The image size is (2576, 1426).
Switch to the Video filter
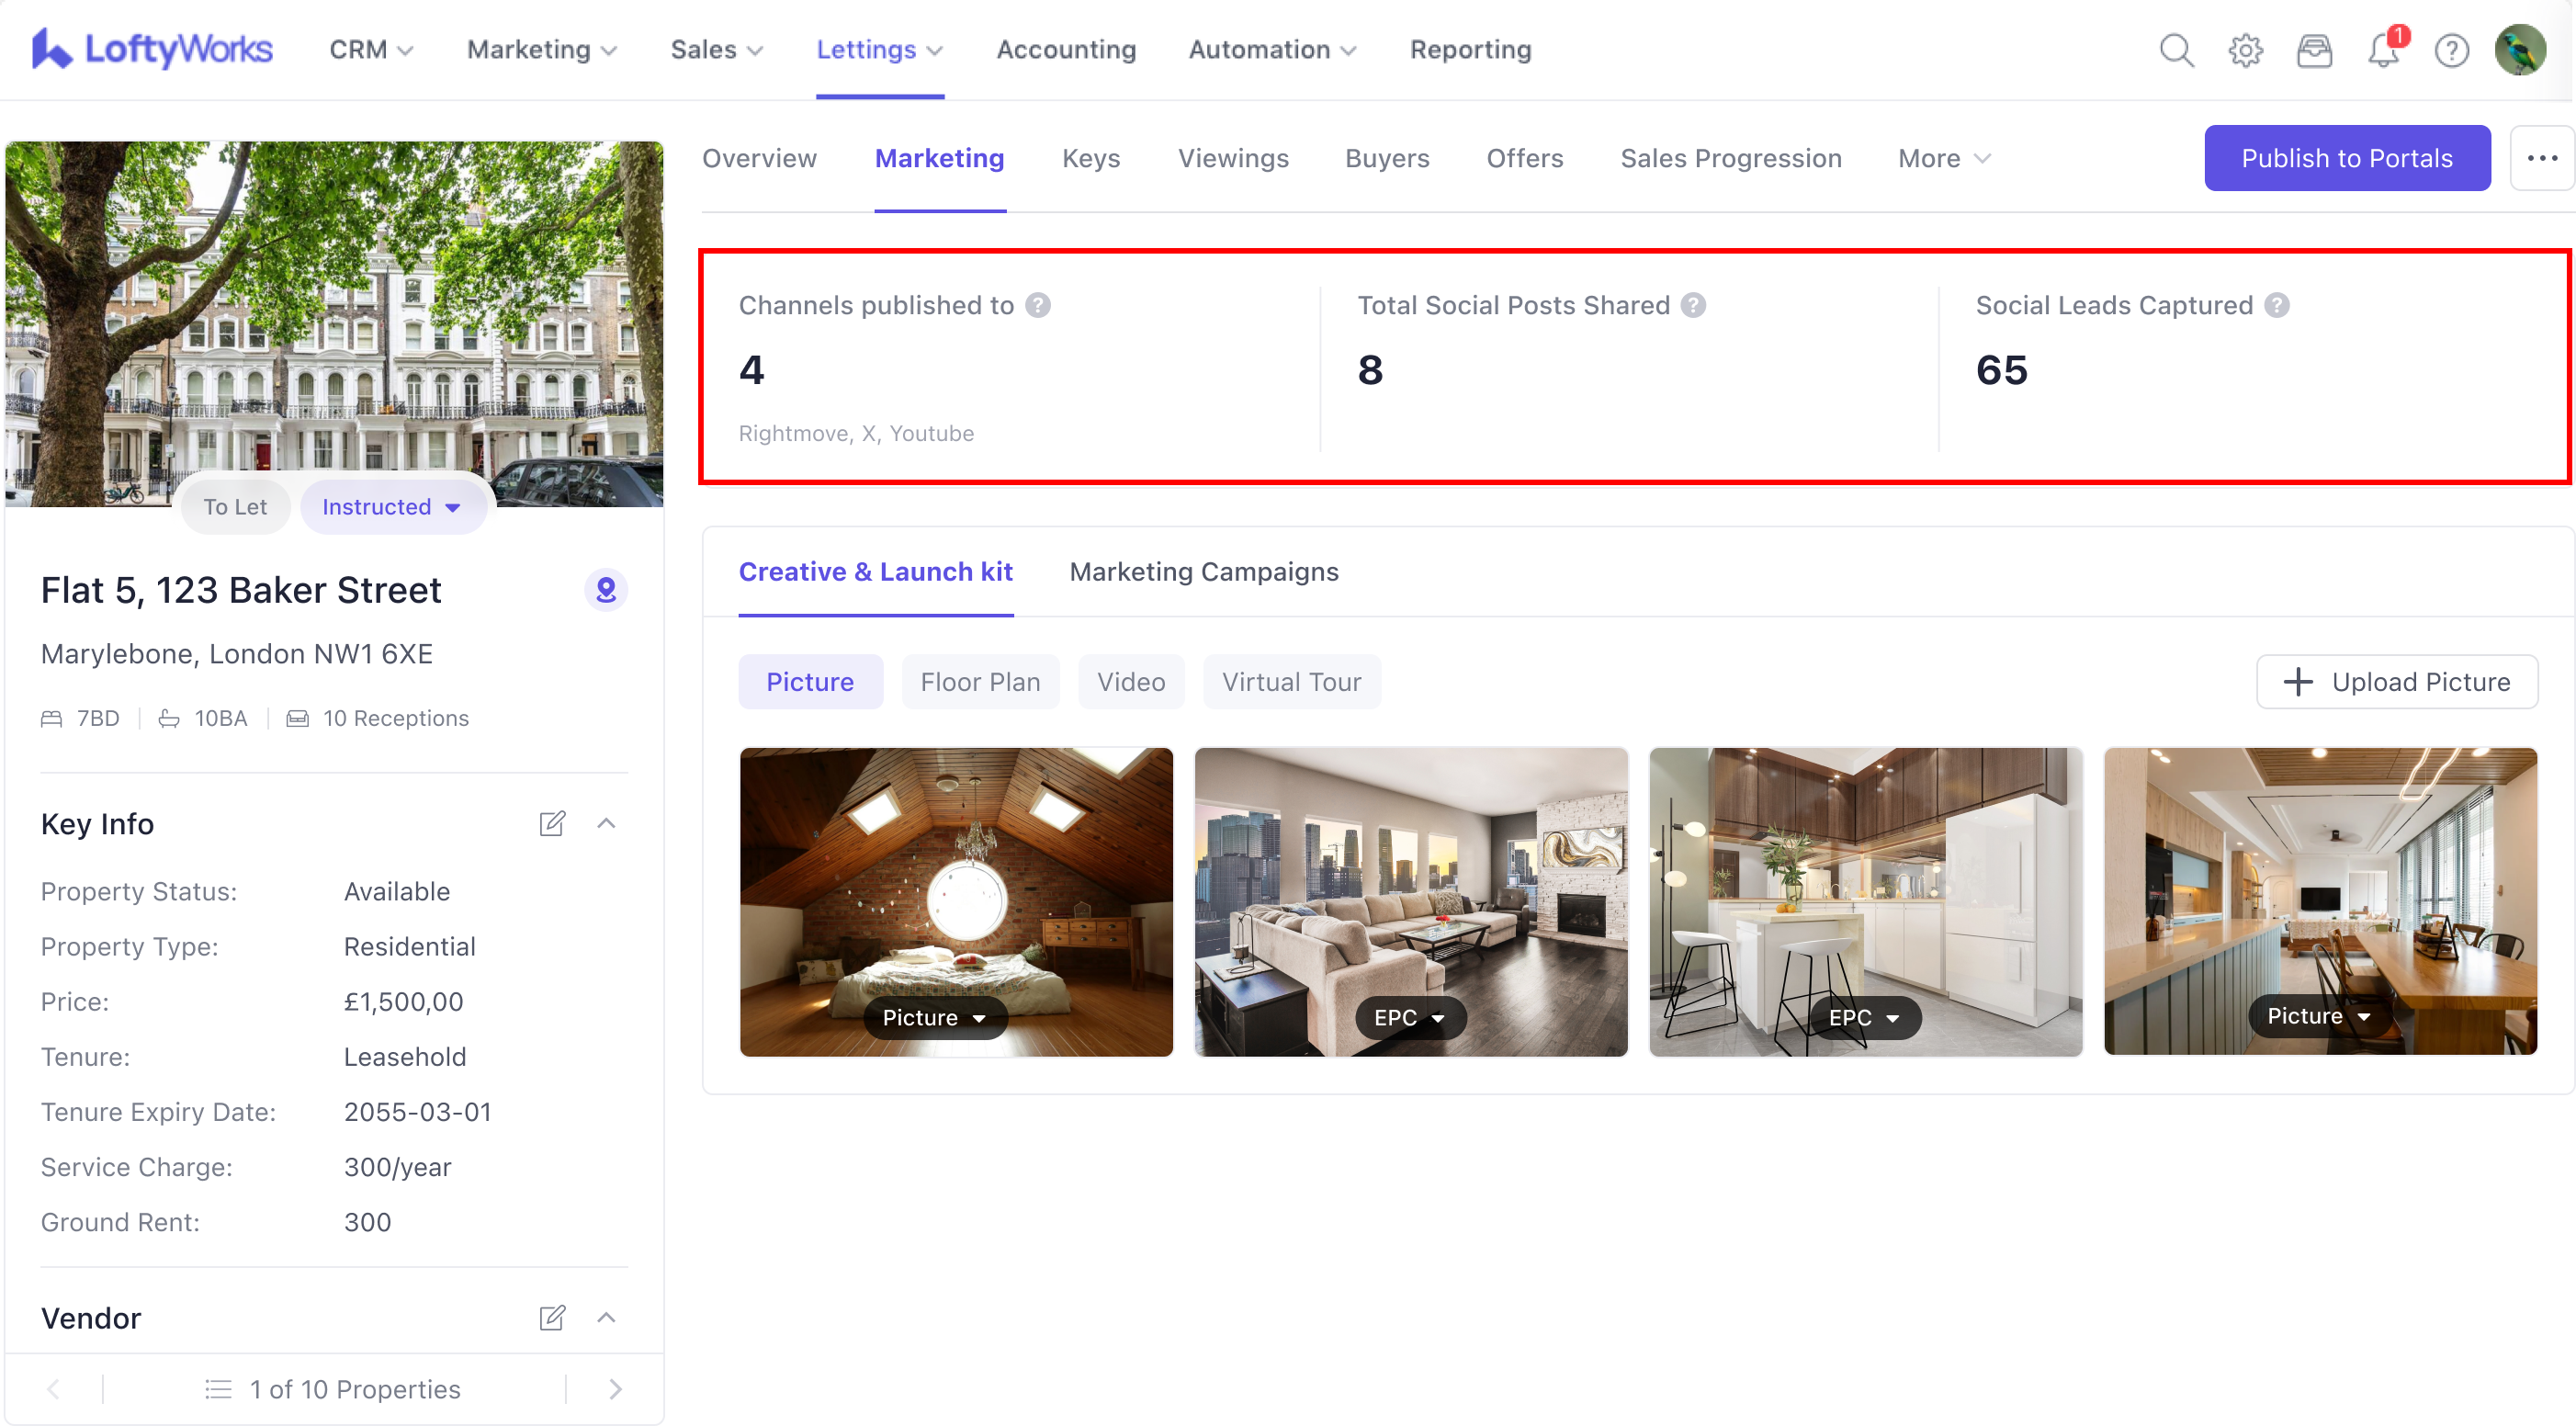click(1131, 682)
